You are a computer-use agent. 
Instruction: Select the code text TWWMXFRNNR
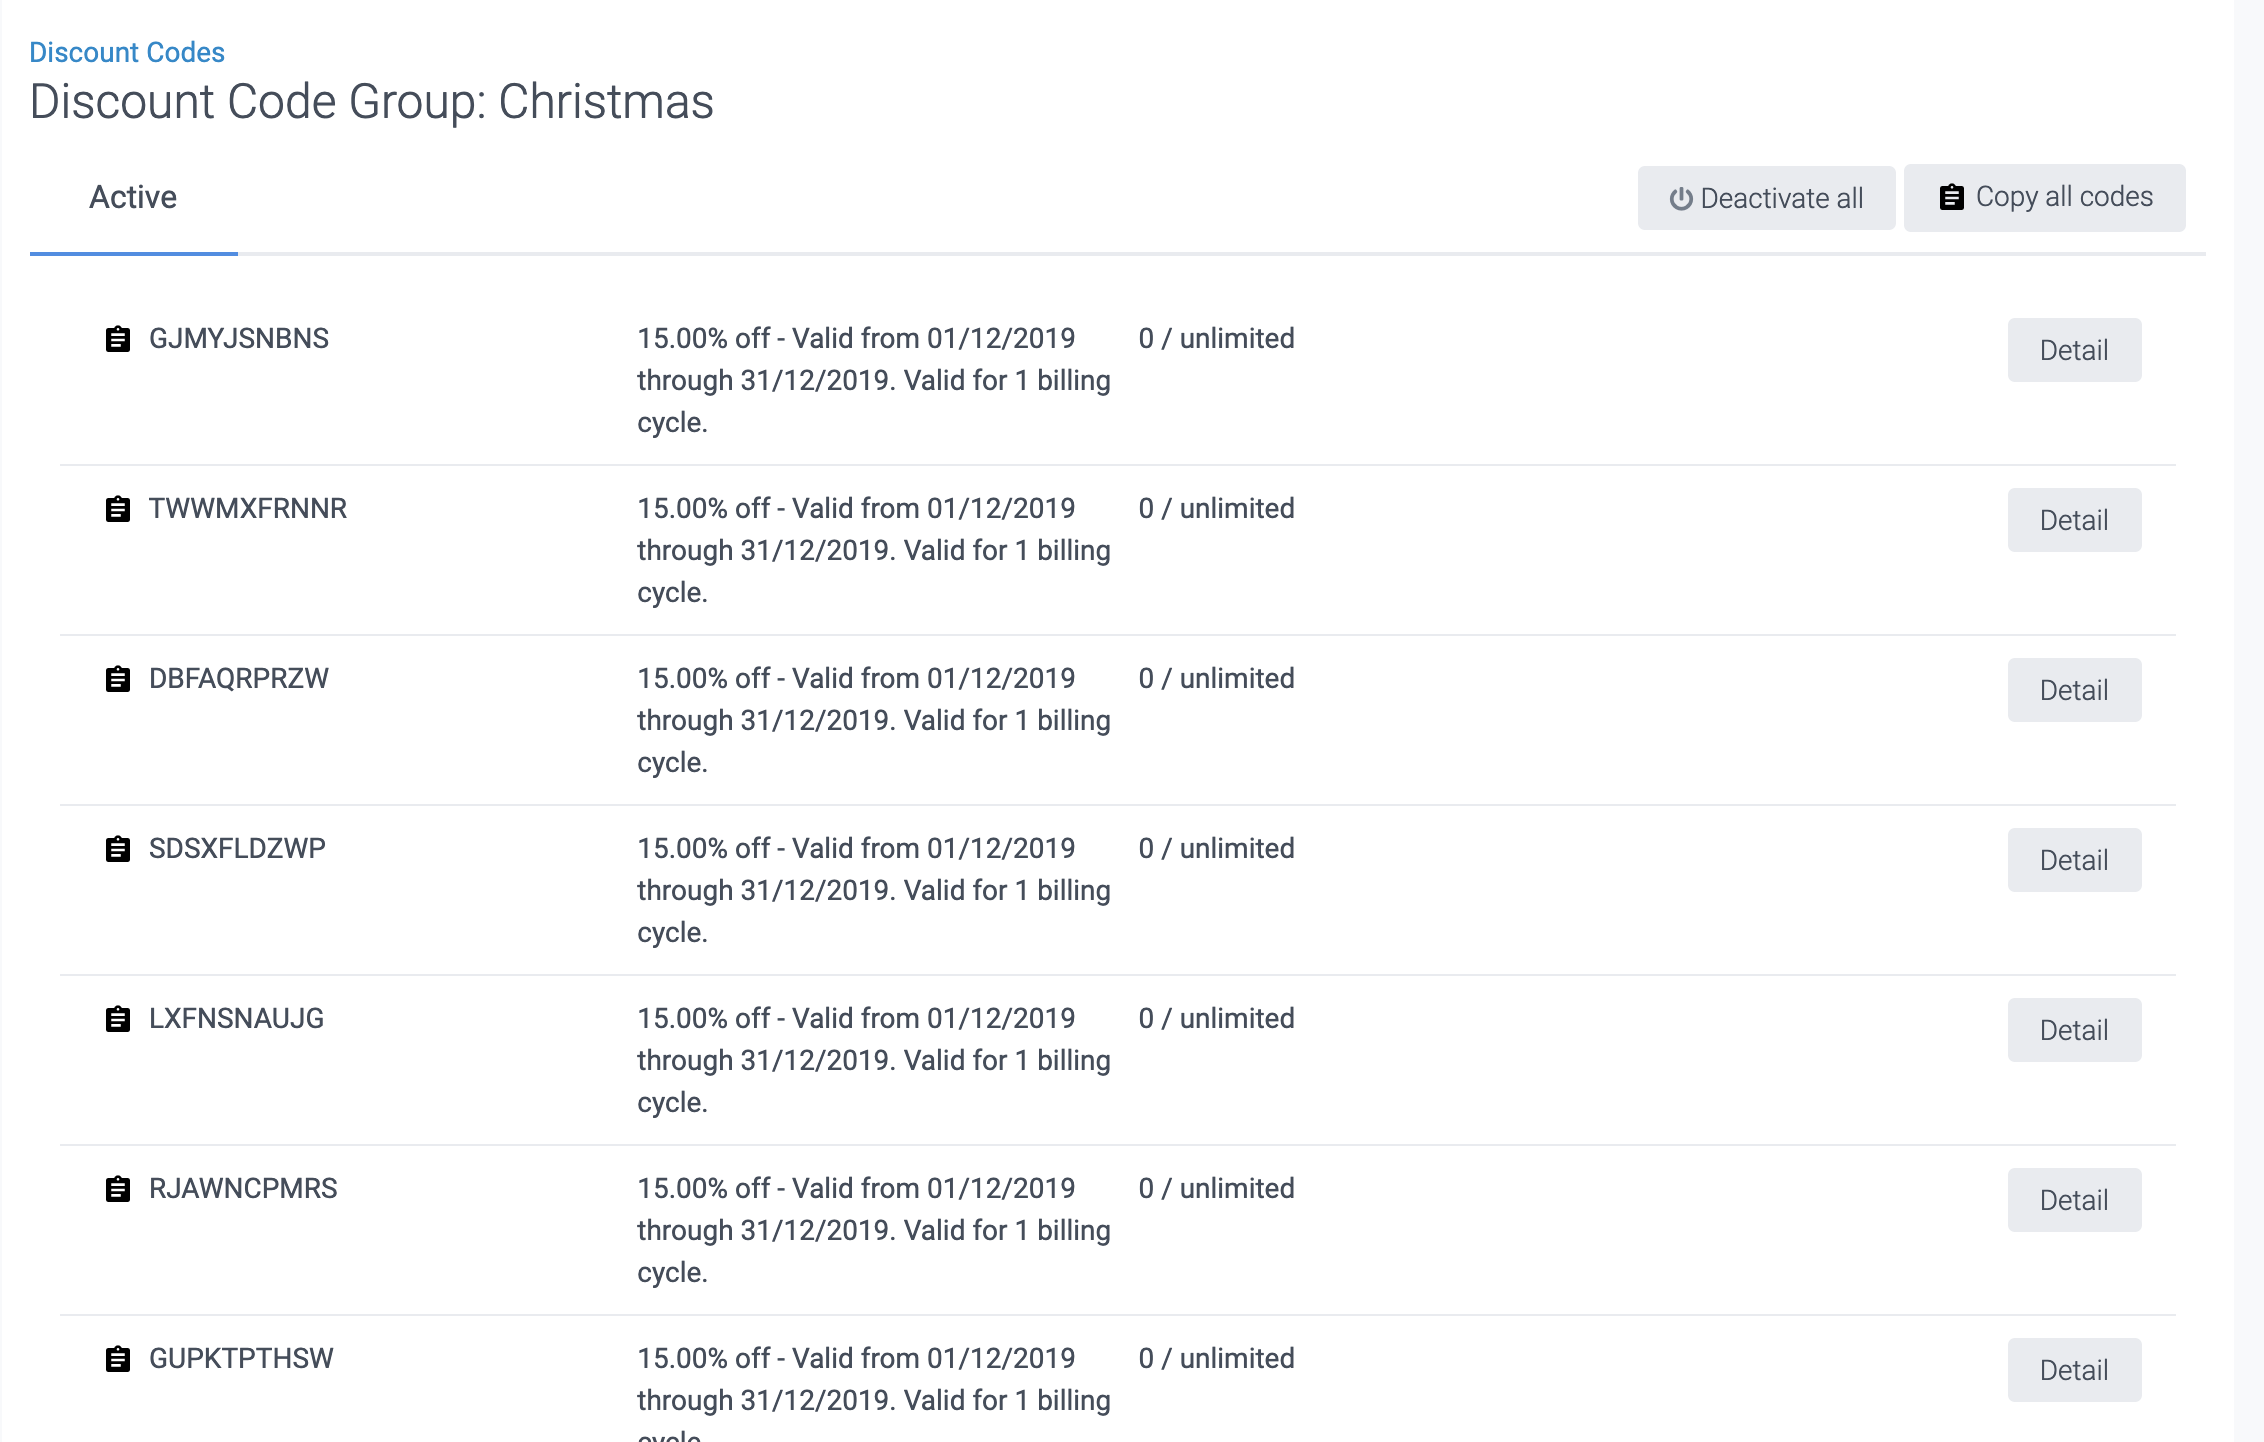(248, 509)
